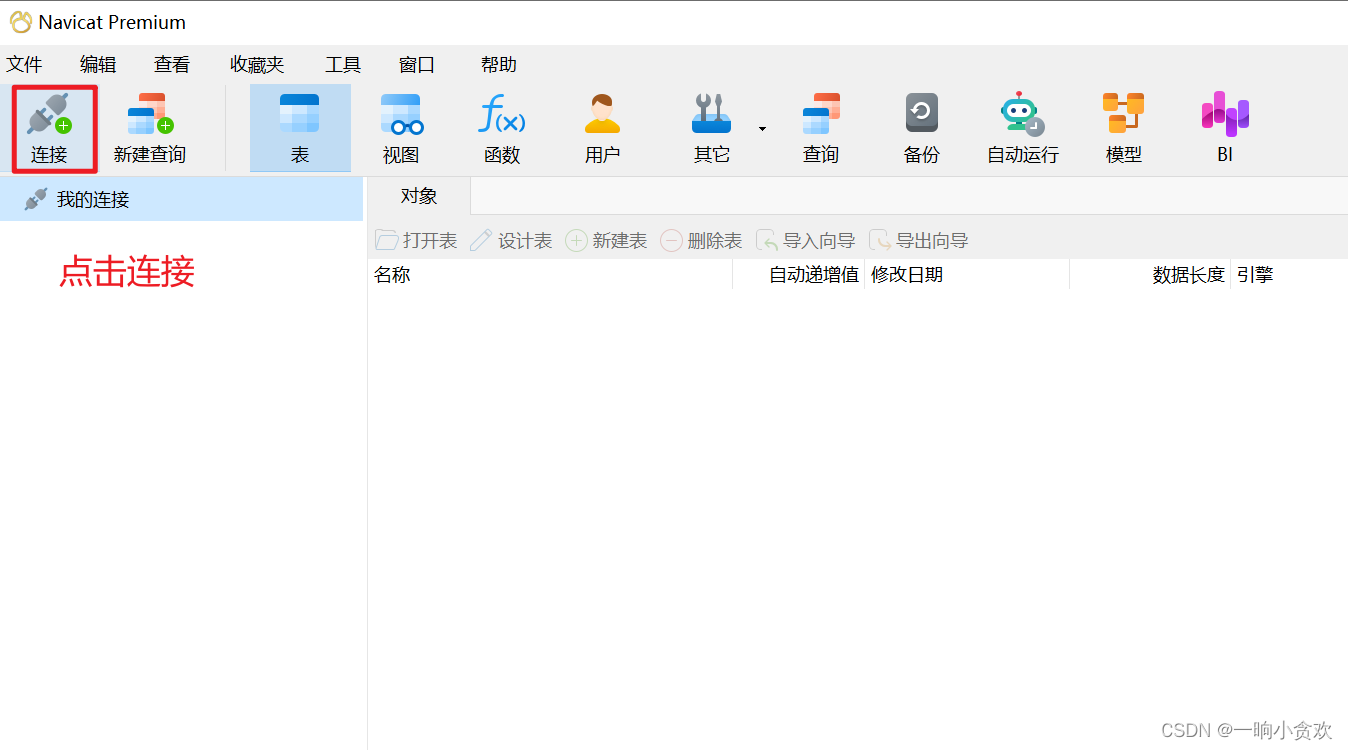Switch to the 对象 tab
The width and height of the screenshot is (1348, 750).
[419, 196]
